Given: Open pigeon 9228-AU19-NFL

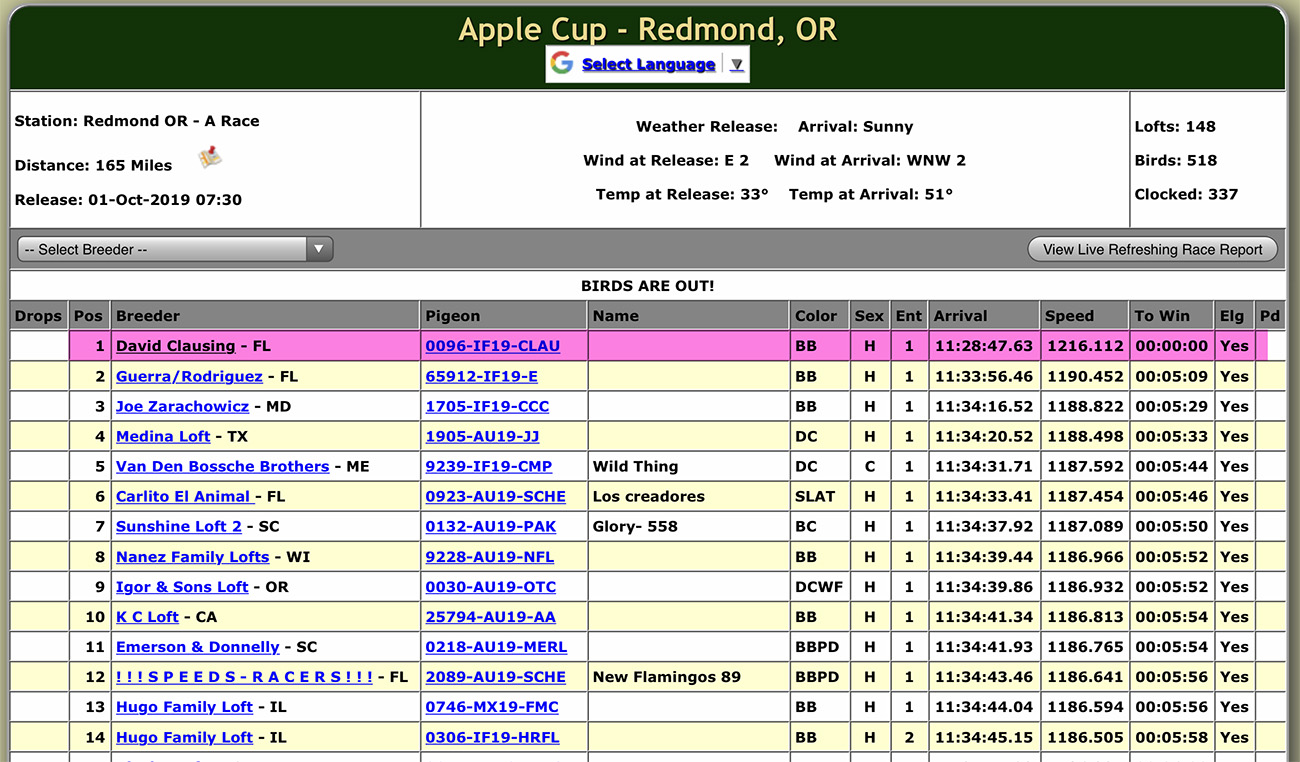Looking at the screenshot, I should click(x=489, y=556).
